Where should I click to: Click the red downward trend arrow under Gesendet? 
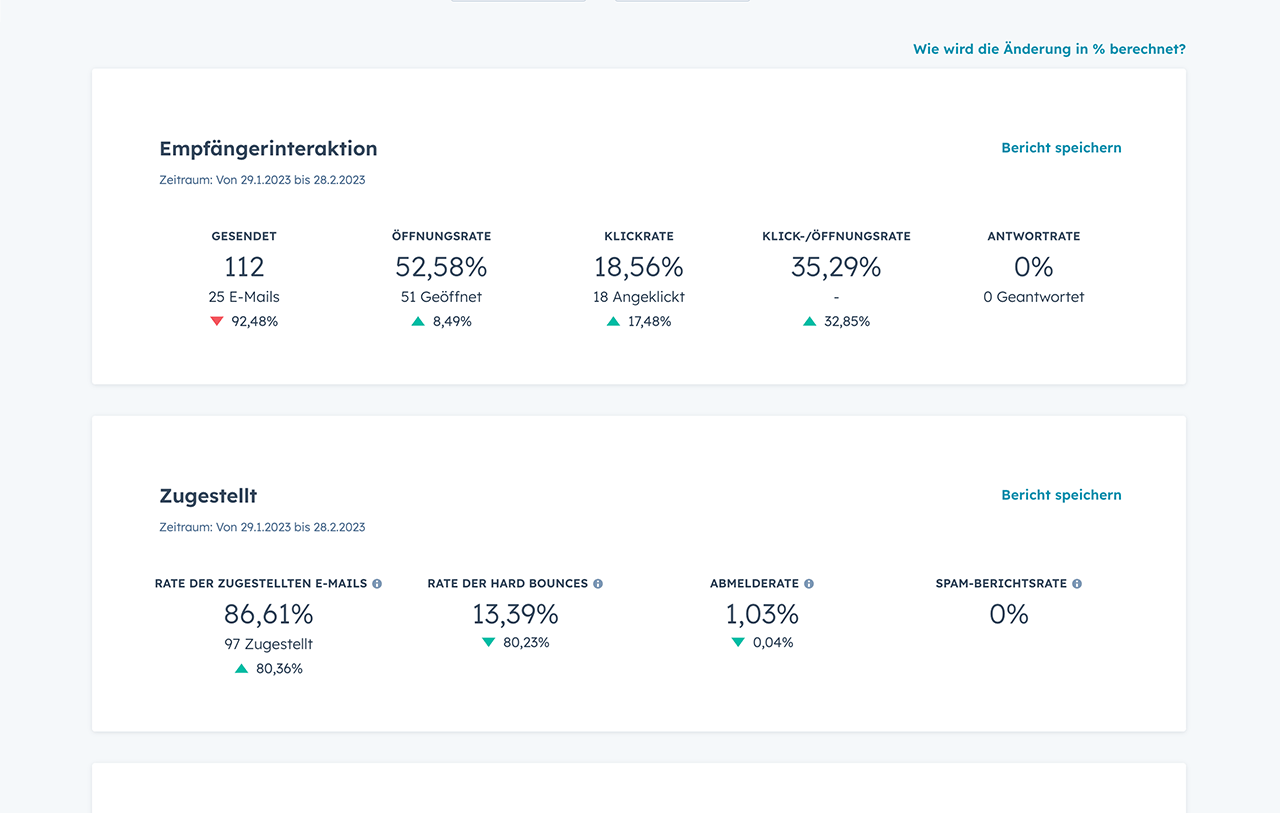tap(217, 321)
